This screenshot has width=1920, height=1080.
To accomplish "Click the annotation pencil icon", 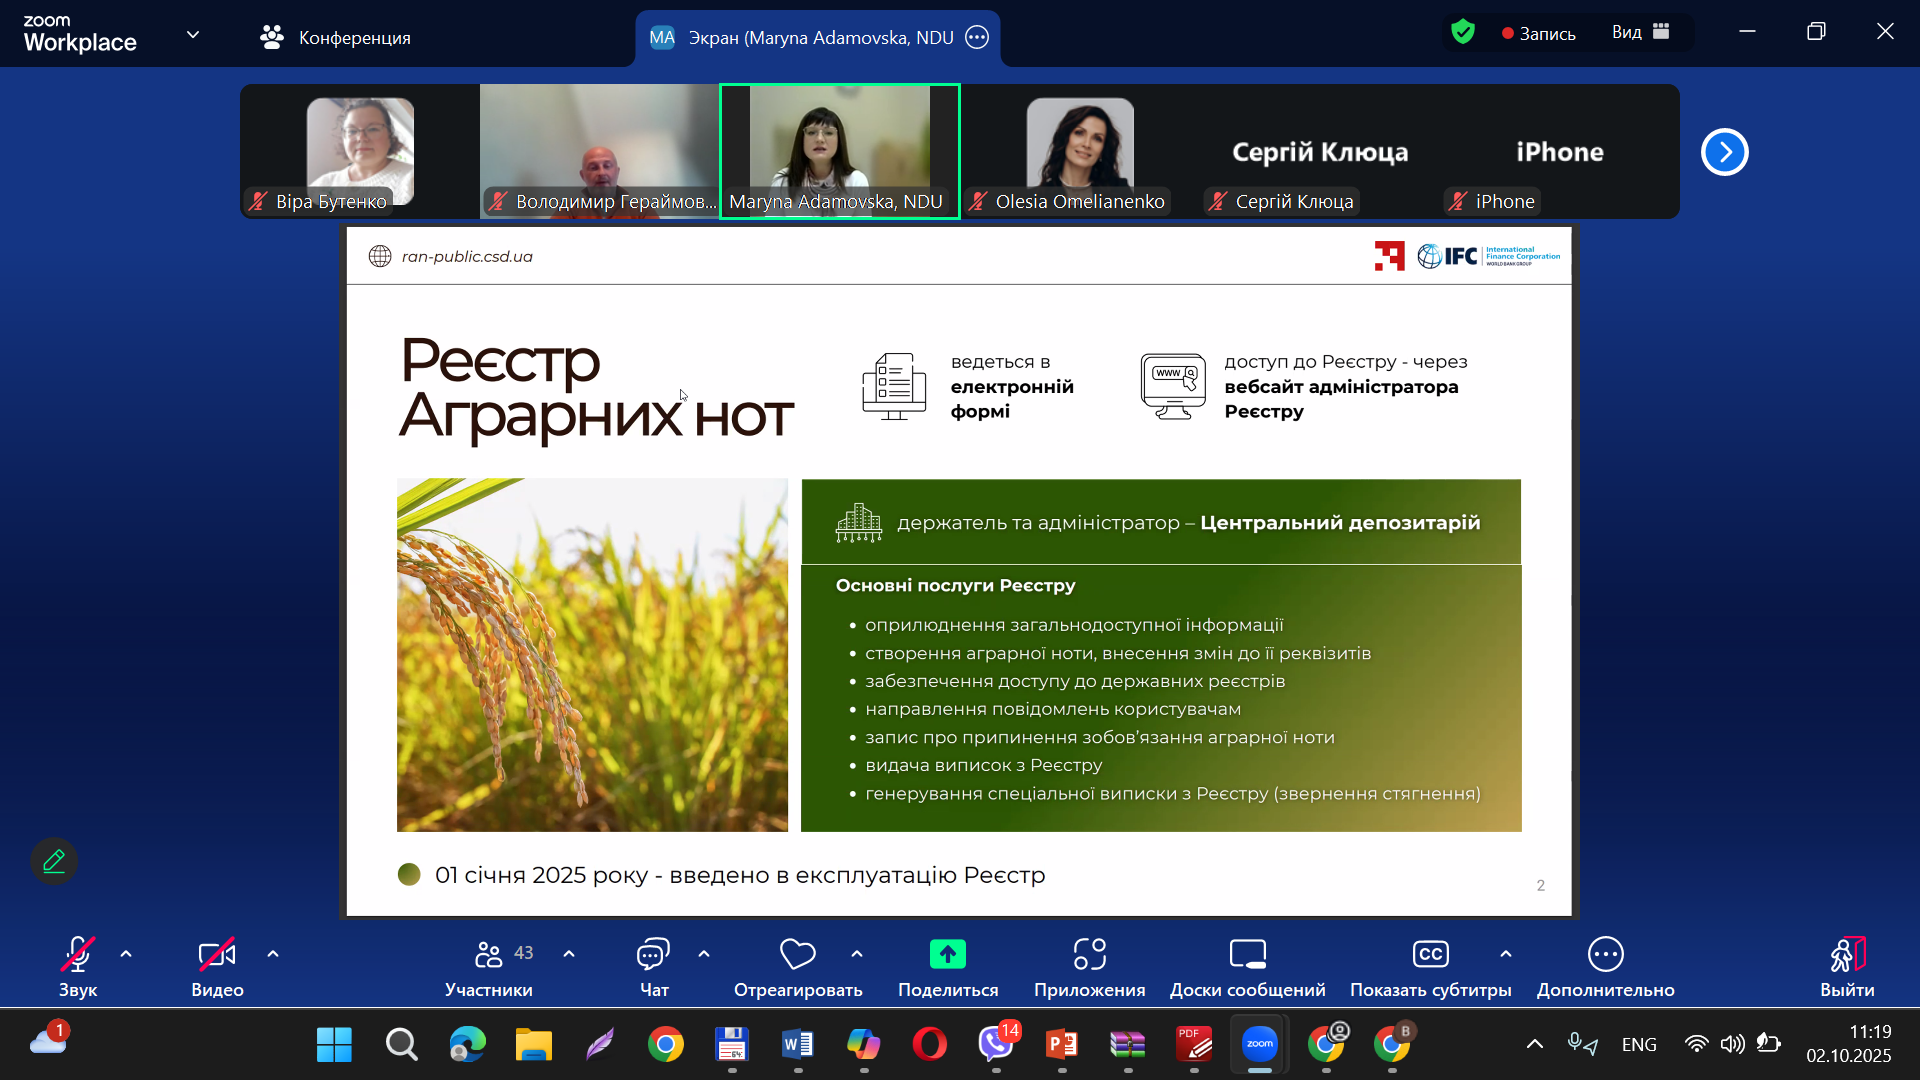I will [54, 861].
